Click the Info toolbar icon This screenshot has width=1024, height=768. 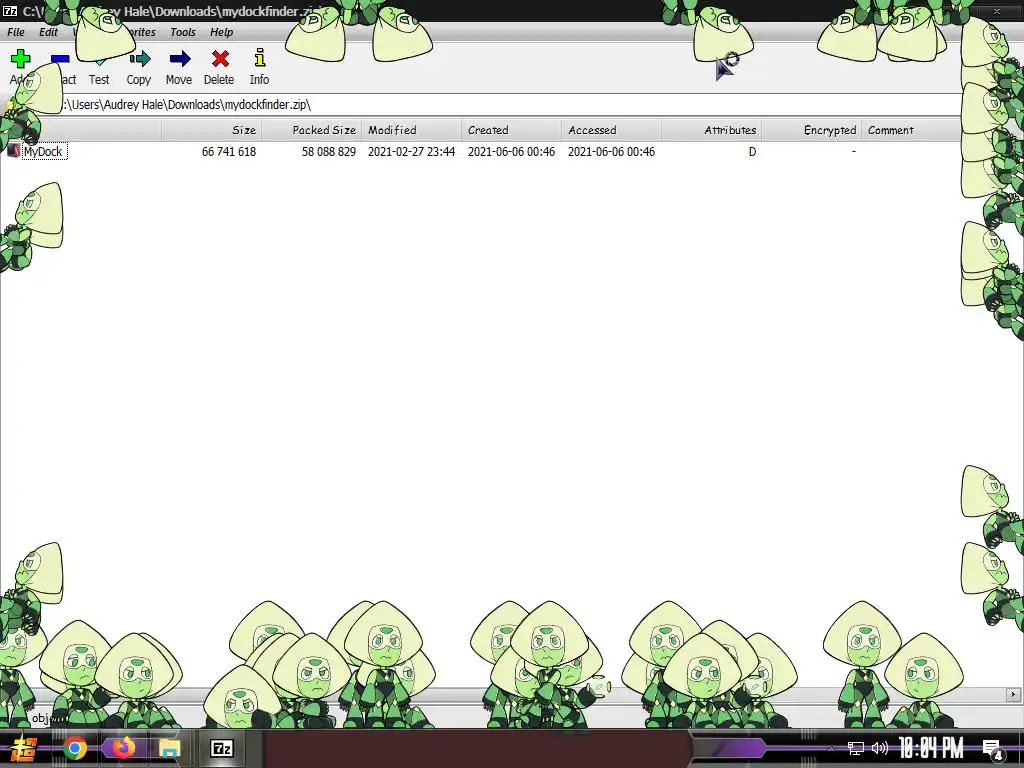tap(260, 57)
